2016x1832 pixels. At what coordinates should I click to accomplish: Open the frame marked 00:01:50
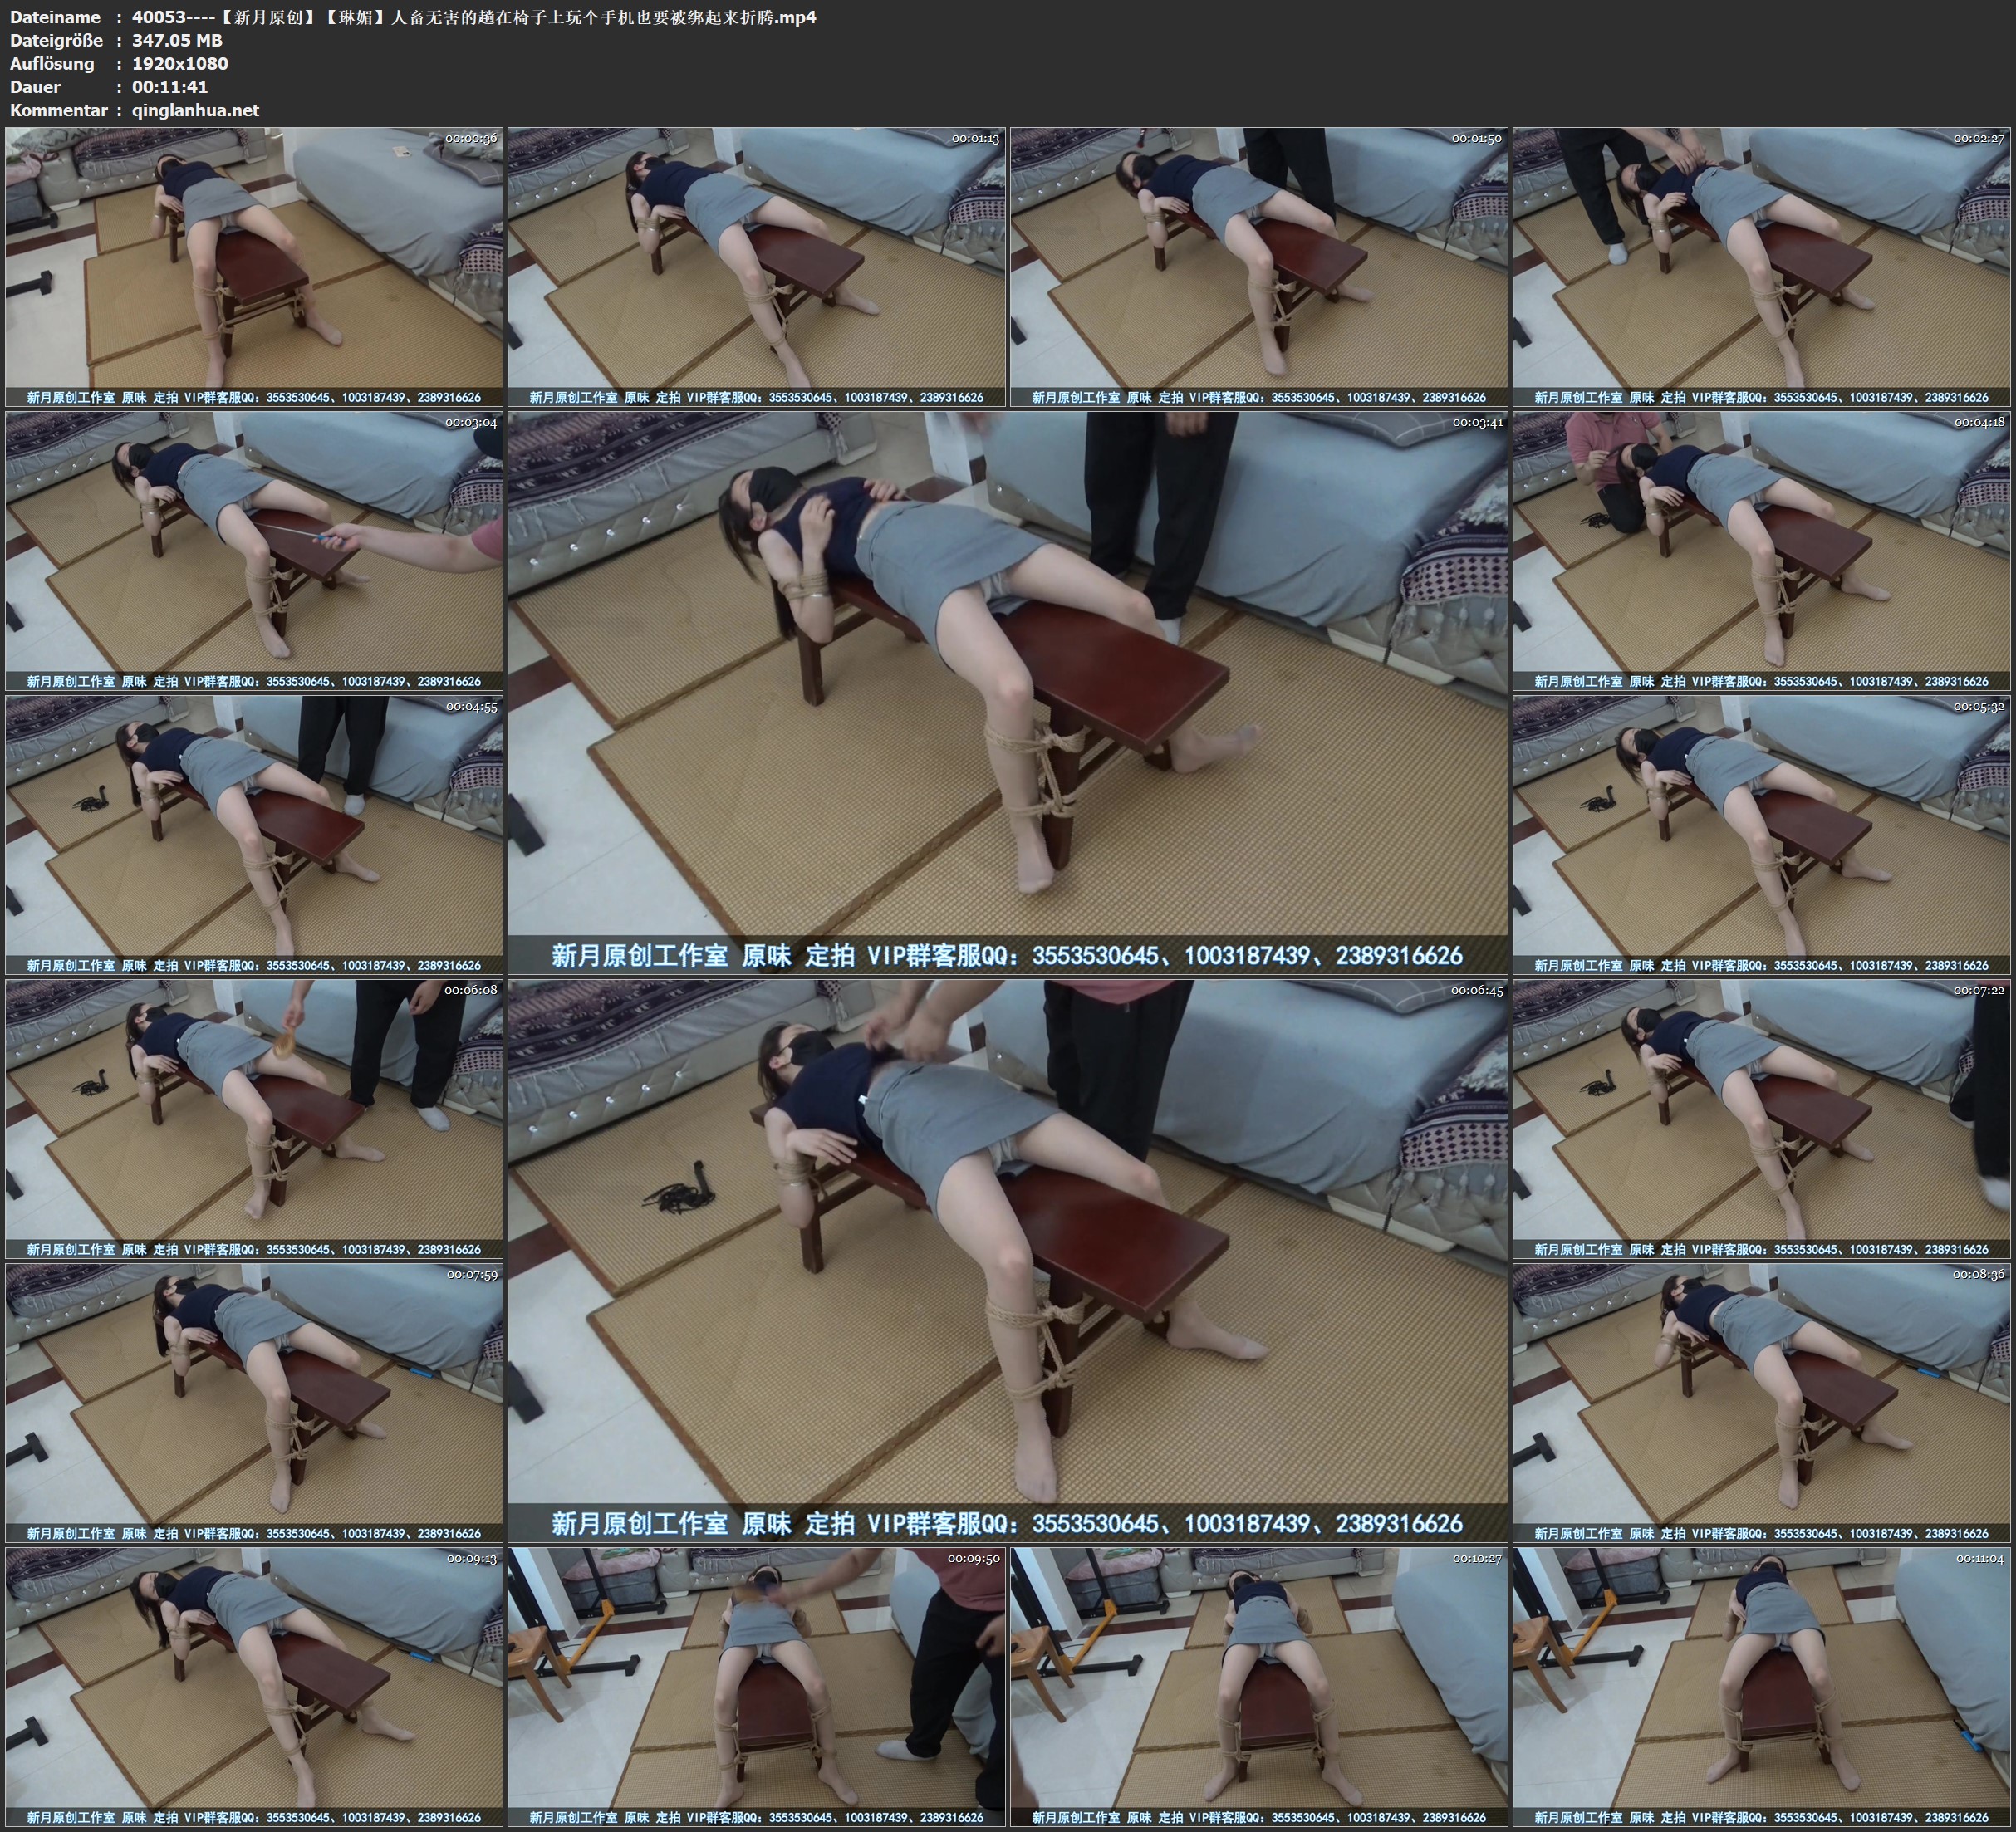click(1259, 266)
